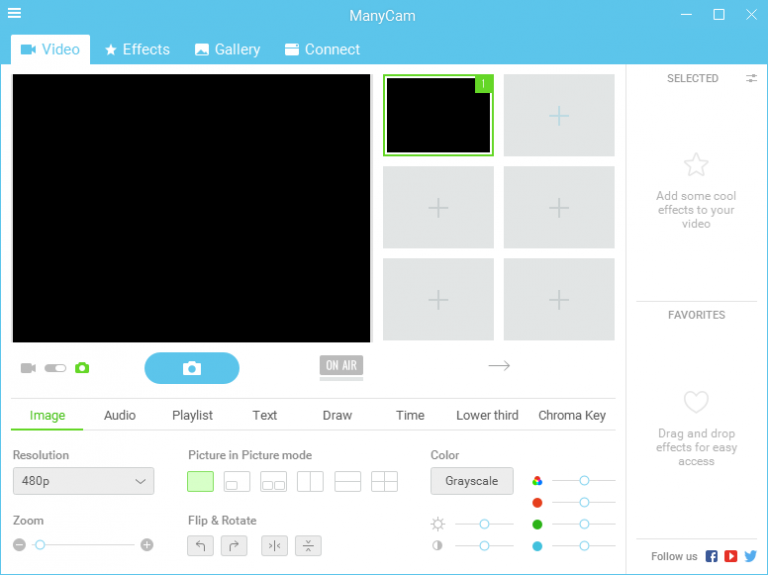The height and width of the screenshot is (575, 768).
Task: Select the Audio settings tab
Action: tap(120, 415)
